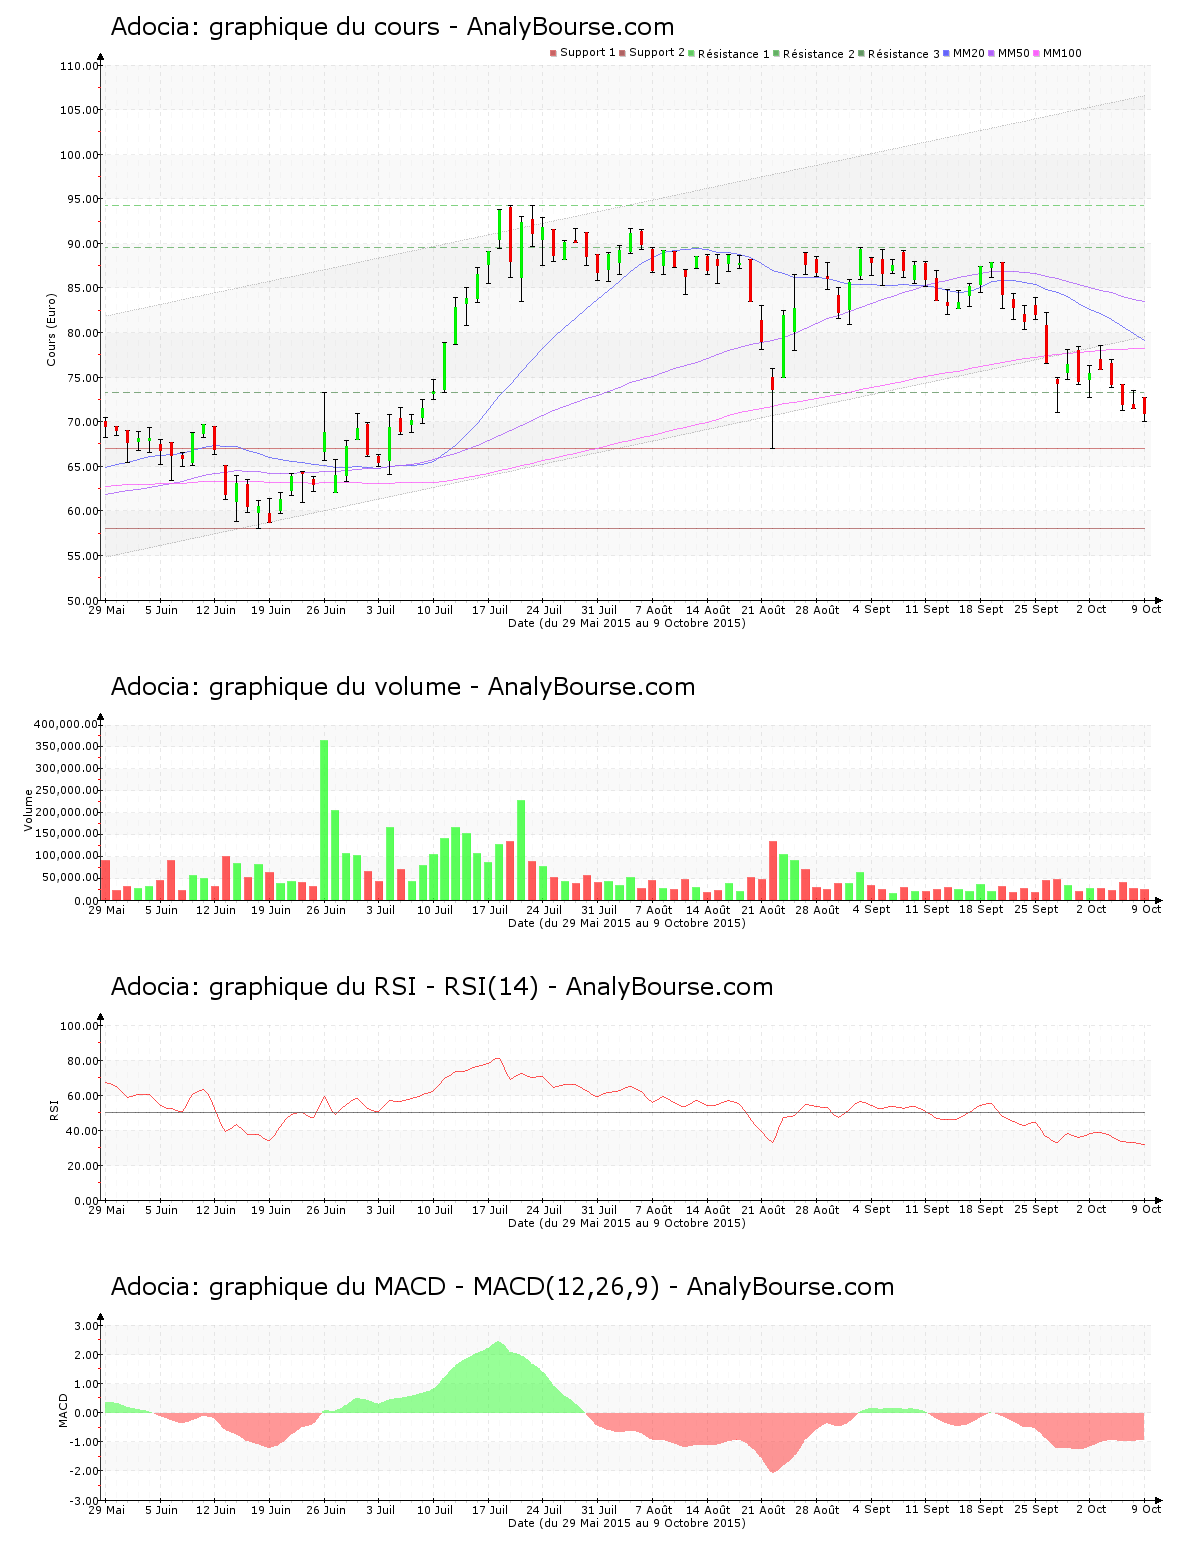Click '21 Août' date under price chart
This screenshot has height=1550, width=1200.
click(x=763, y=610)
